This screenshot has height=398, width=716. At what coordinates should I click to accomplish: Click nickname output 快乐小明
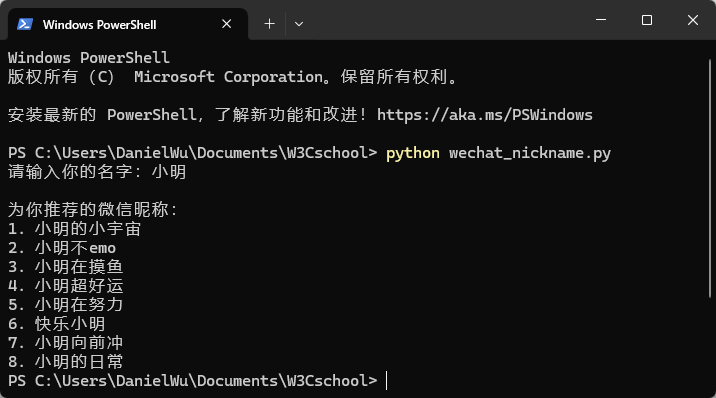70,324
